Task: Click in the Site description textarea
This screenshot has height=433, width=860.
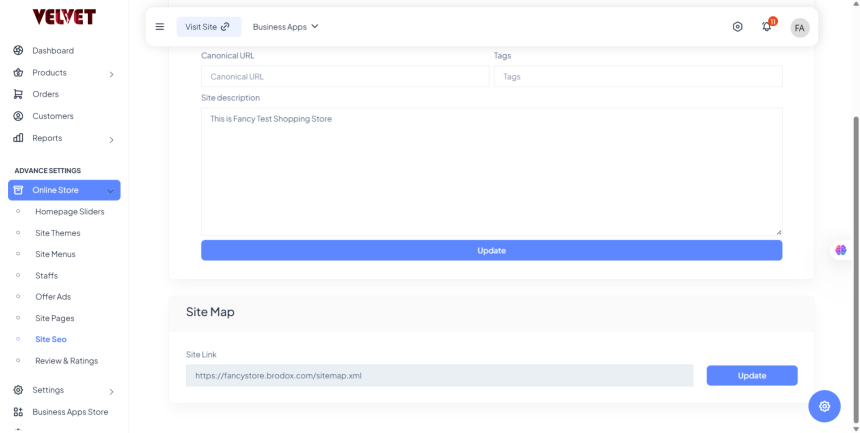Action: tap(491, 172)
